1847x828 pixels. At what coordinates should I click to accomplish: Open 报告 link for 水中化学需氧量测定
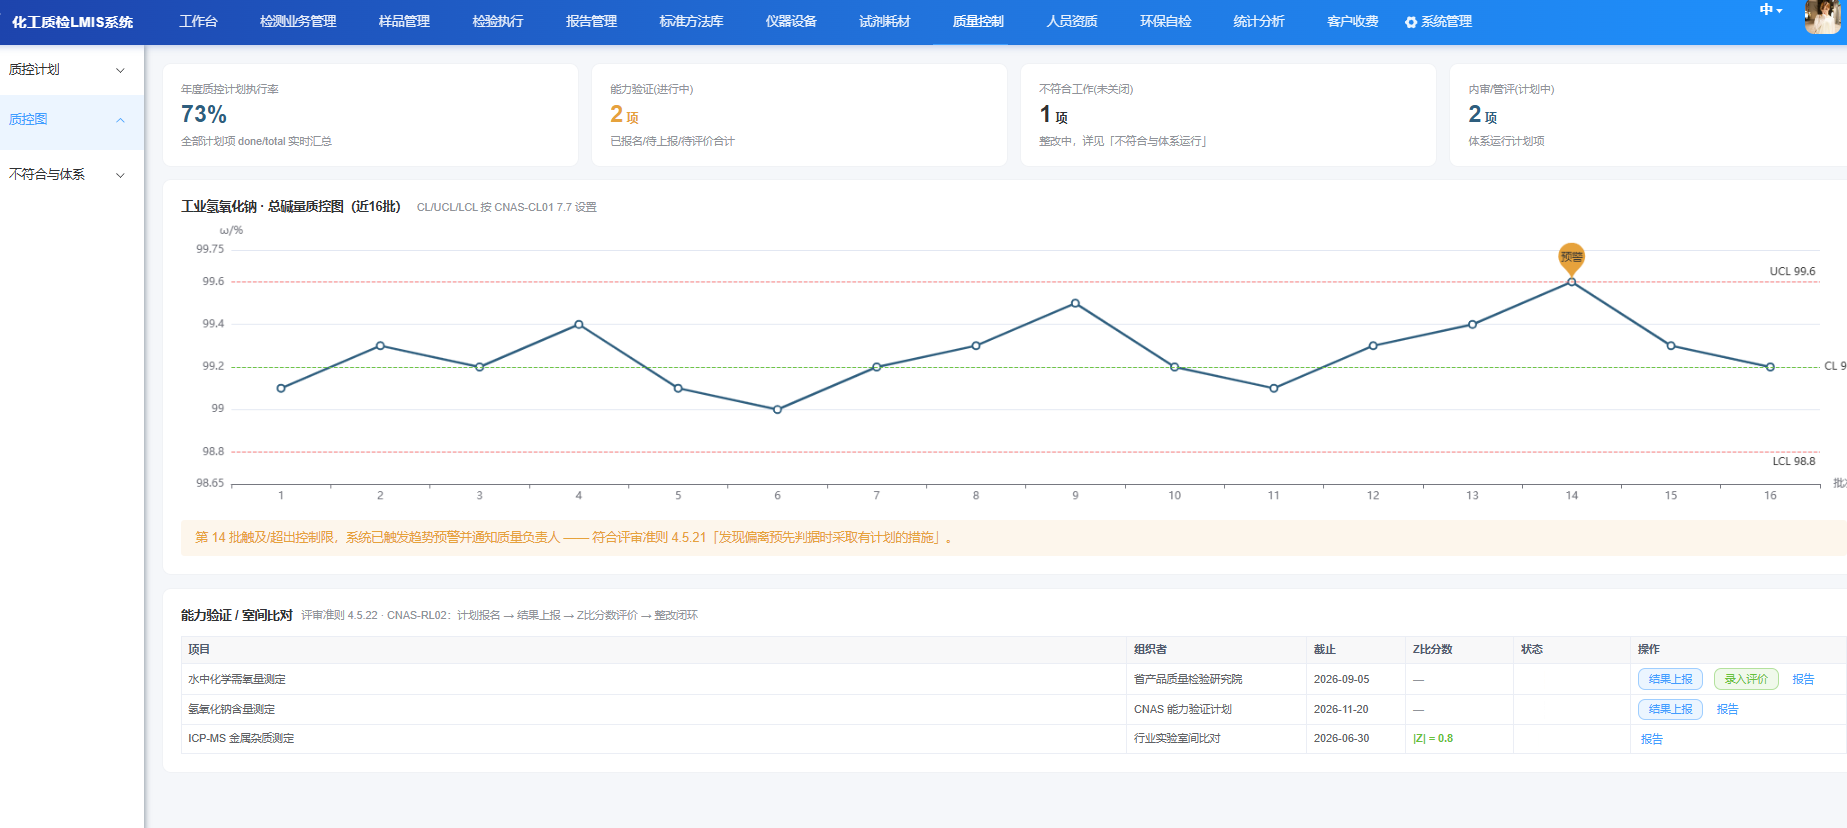click(1803, 679)
